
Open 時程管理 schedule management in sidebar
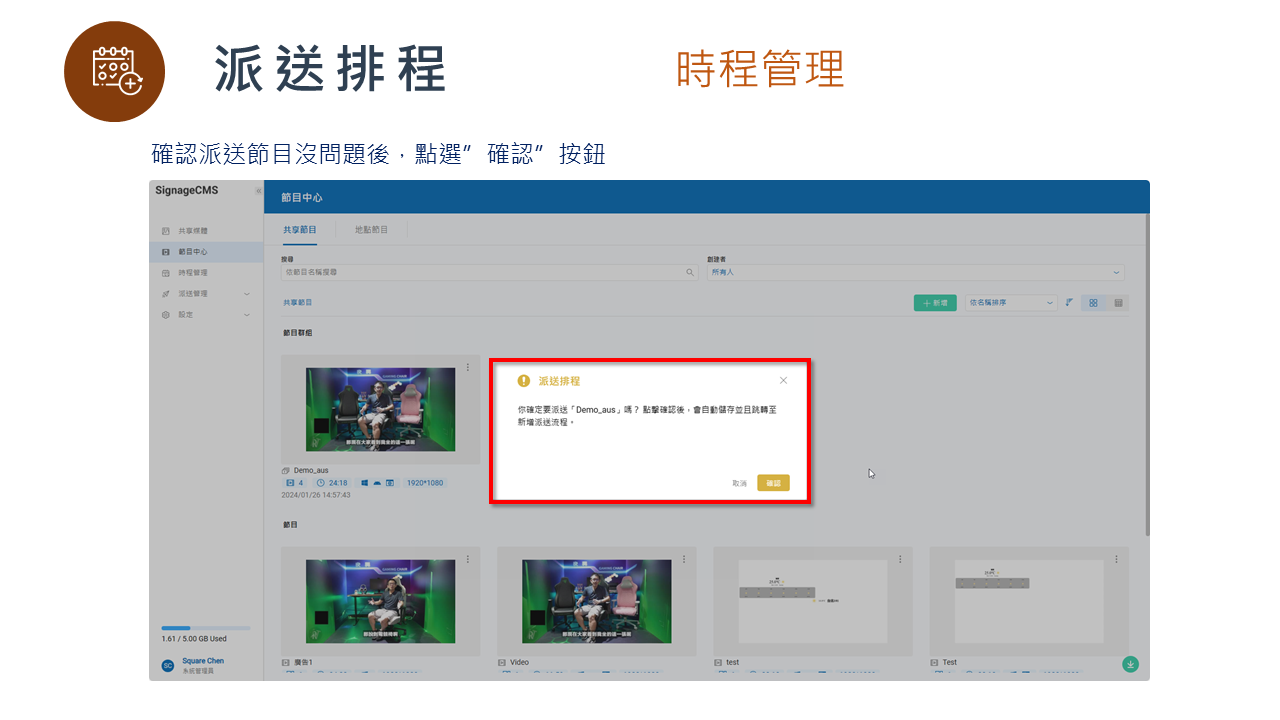pos(166,272)
